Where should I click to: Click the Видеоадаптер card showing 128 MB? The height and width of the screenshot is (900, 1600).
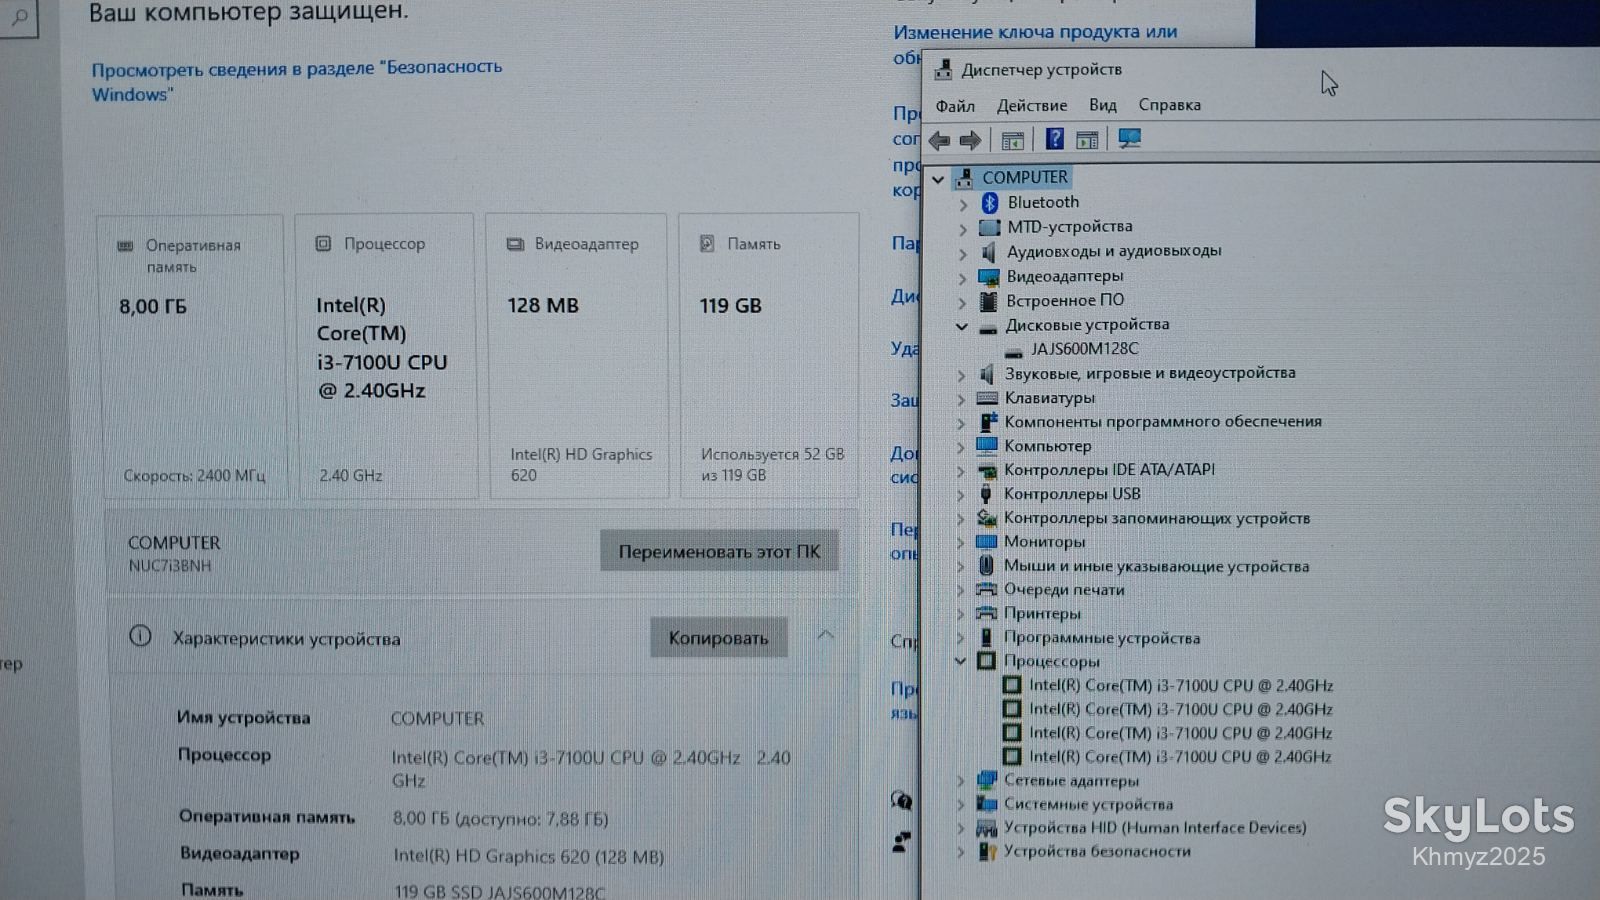pyautogui.click(x=578, y=355)
